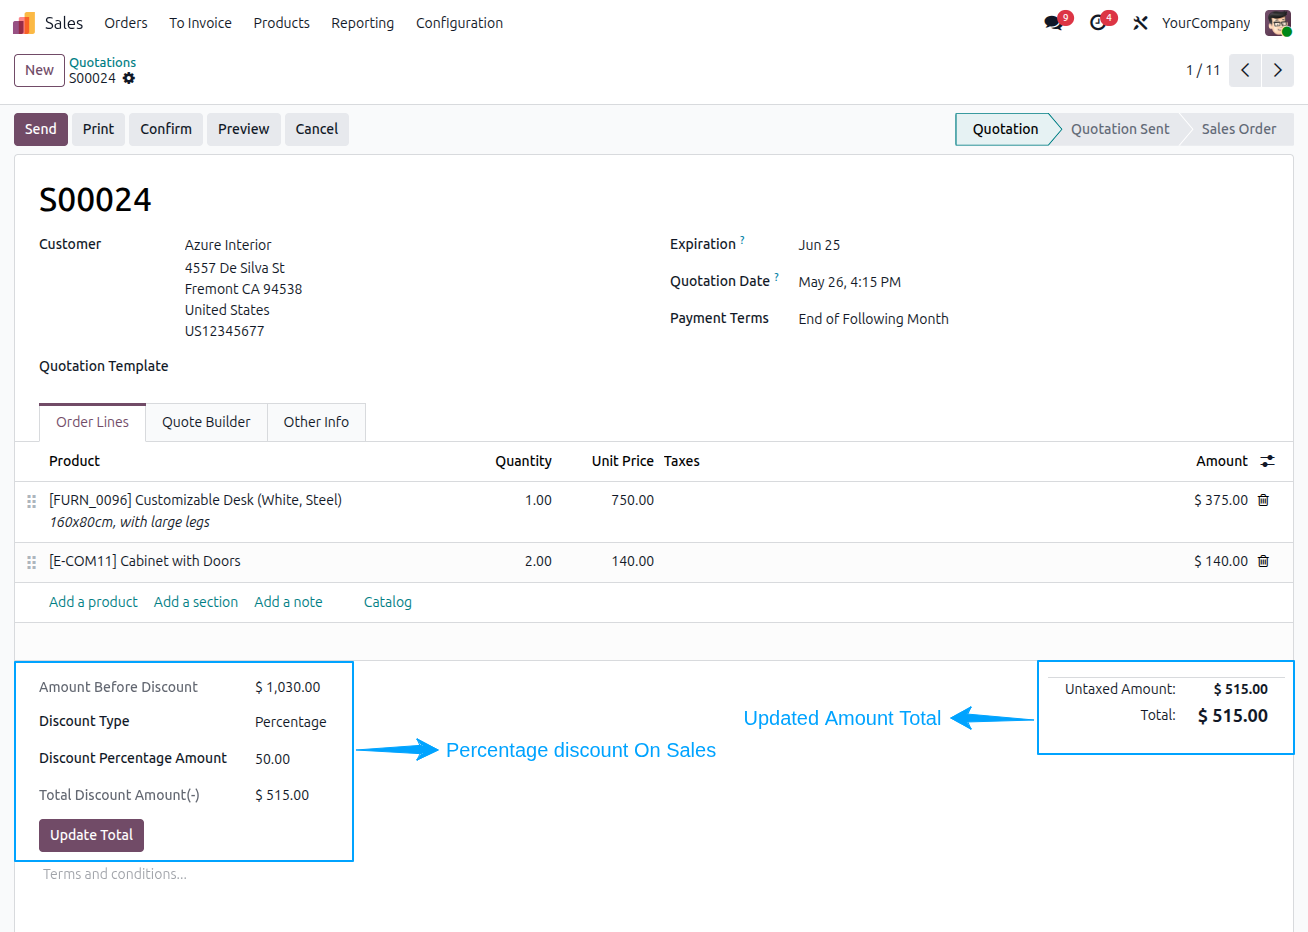Screen dimensions: 1308x932
Task: Select the Order Lines tab
Action: tap(92, 422)
